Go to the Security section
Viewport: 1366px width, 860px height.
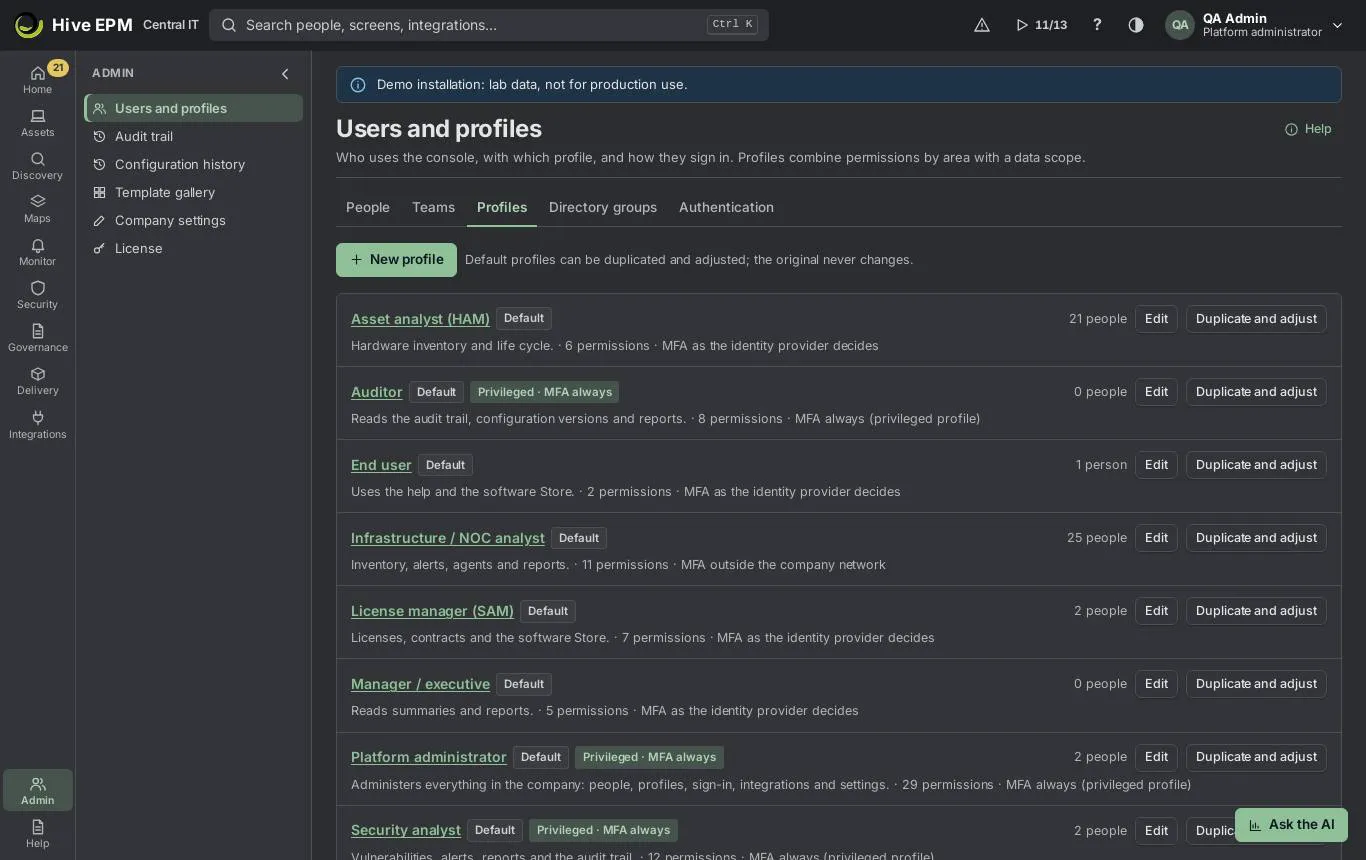(x=37, y=295)
